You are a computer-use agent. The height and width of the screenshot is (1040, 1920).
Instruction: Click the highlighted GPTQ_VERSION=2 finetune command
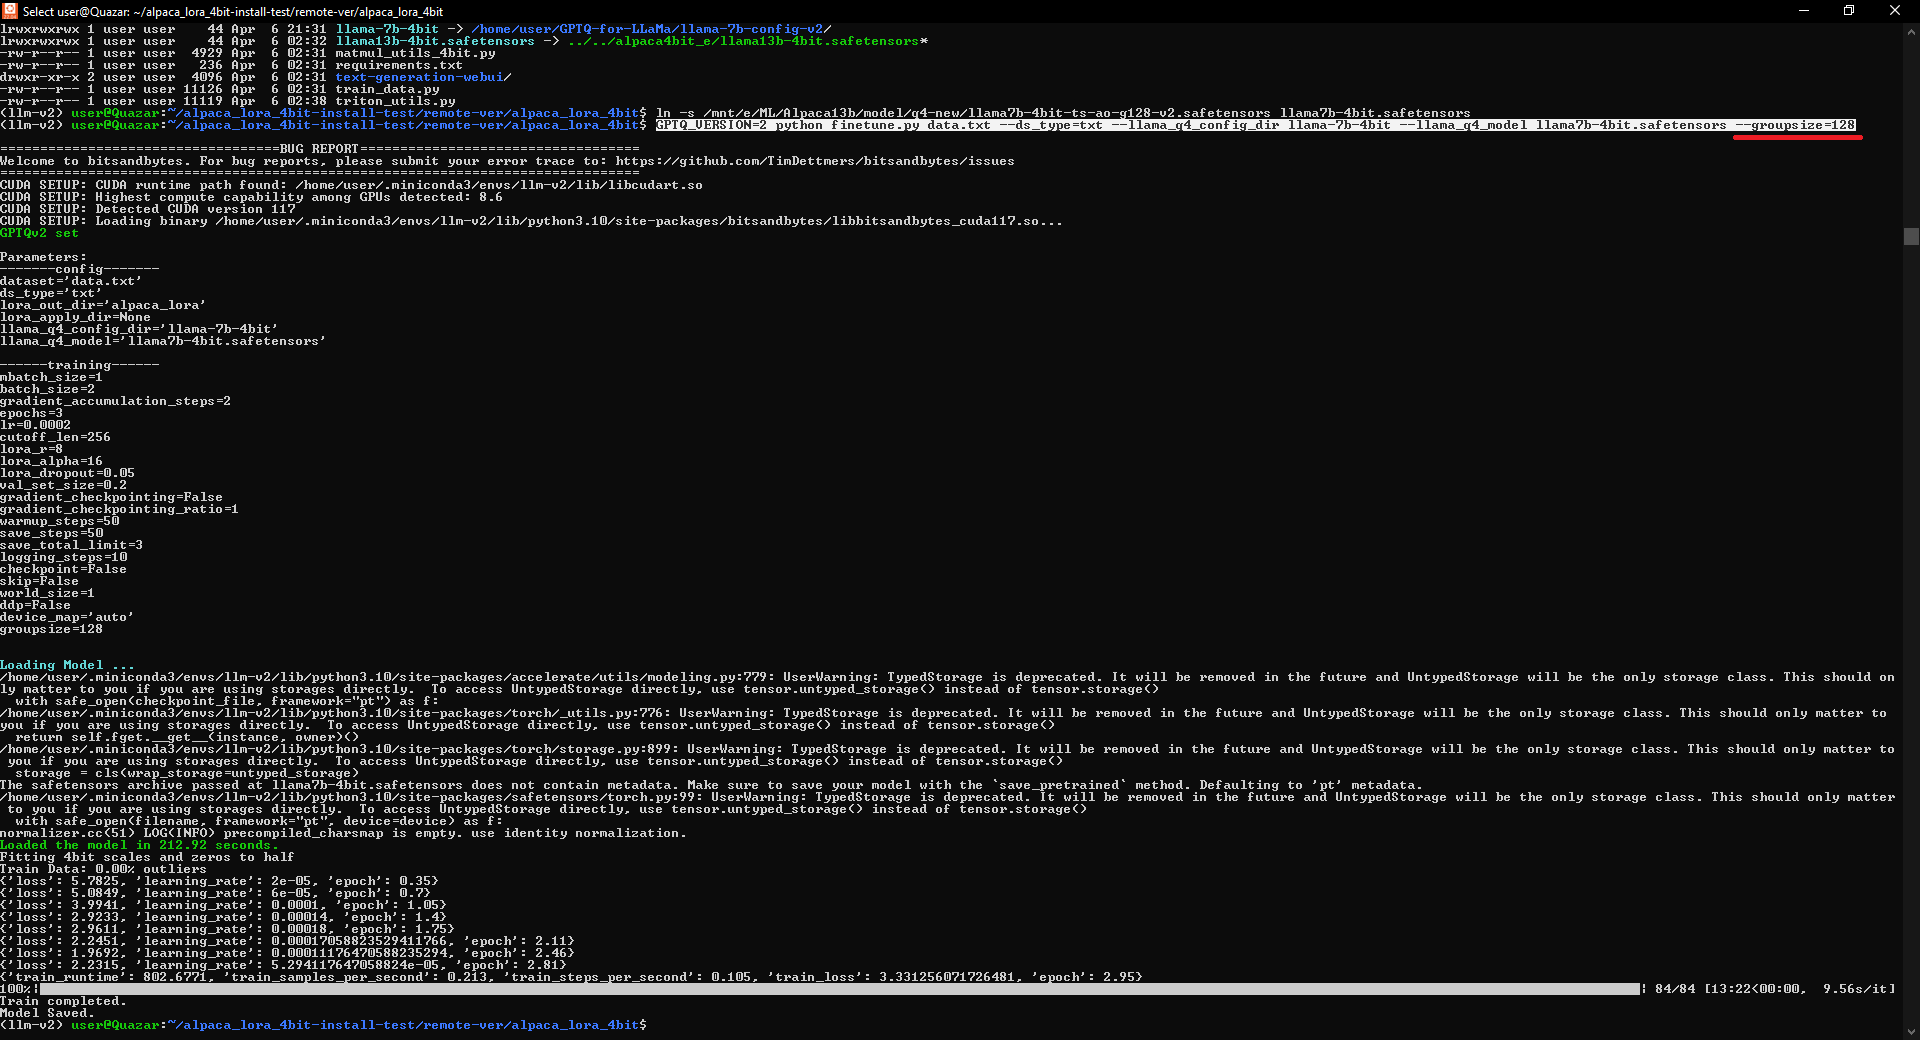pyautogui.click(x=1255, y=125)
